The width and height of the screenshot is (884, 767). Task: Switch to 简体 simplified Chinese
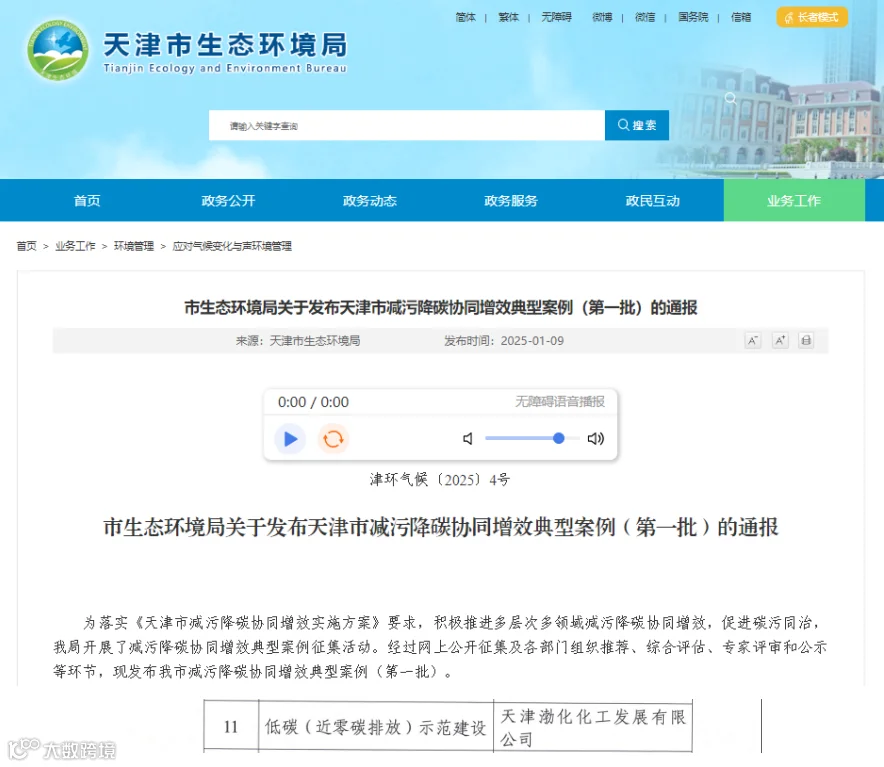point(466,17)
